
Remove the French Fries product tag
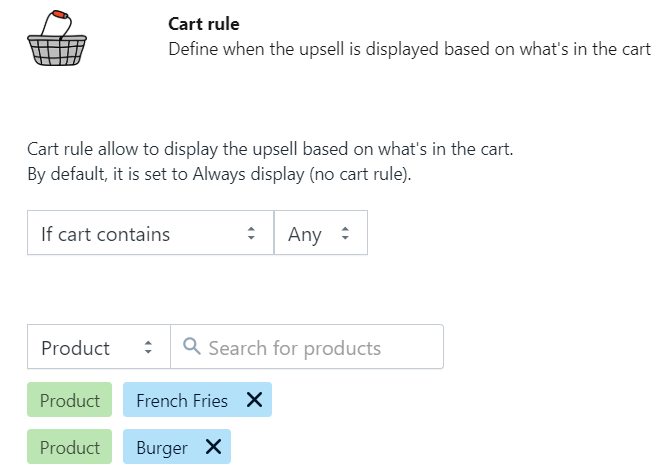[x=254, y=400]
